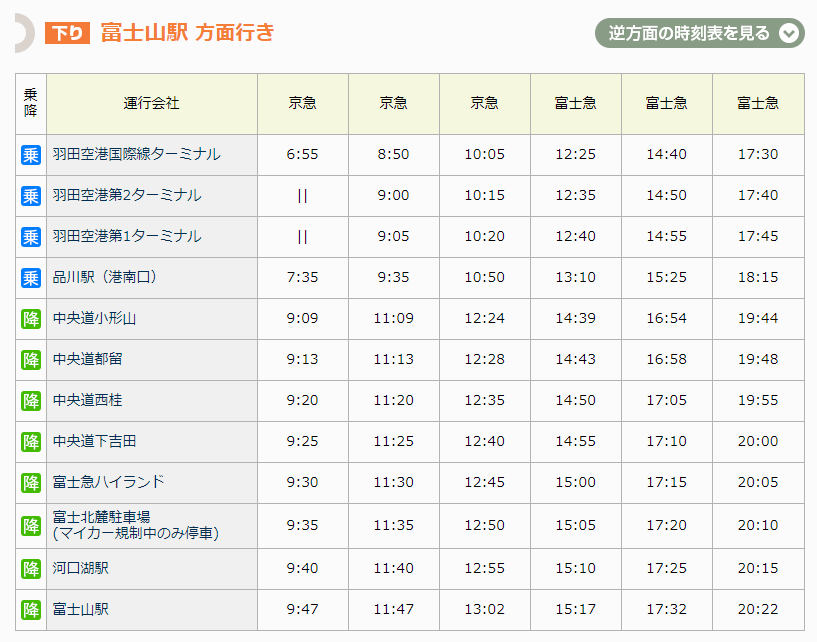Select the stop name 羽田空港第2ターミナル
The image size is (817, 642).
[x=127, y=195]
